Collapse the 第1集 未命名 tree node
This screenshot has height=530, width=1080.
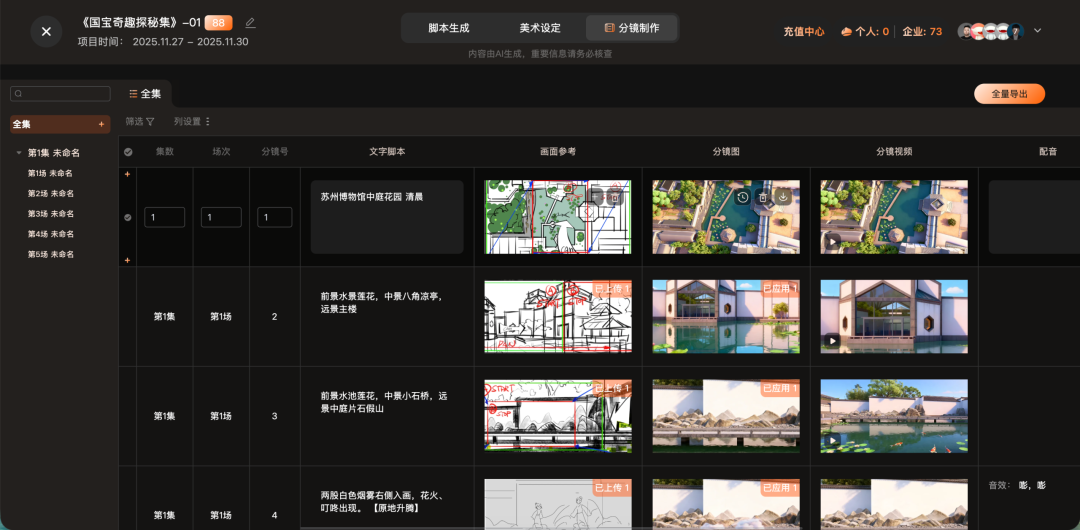tap(19, 153)
